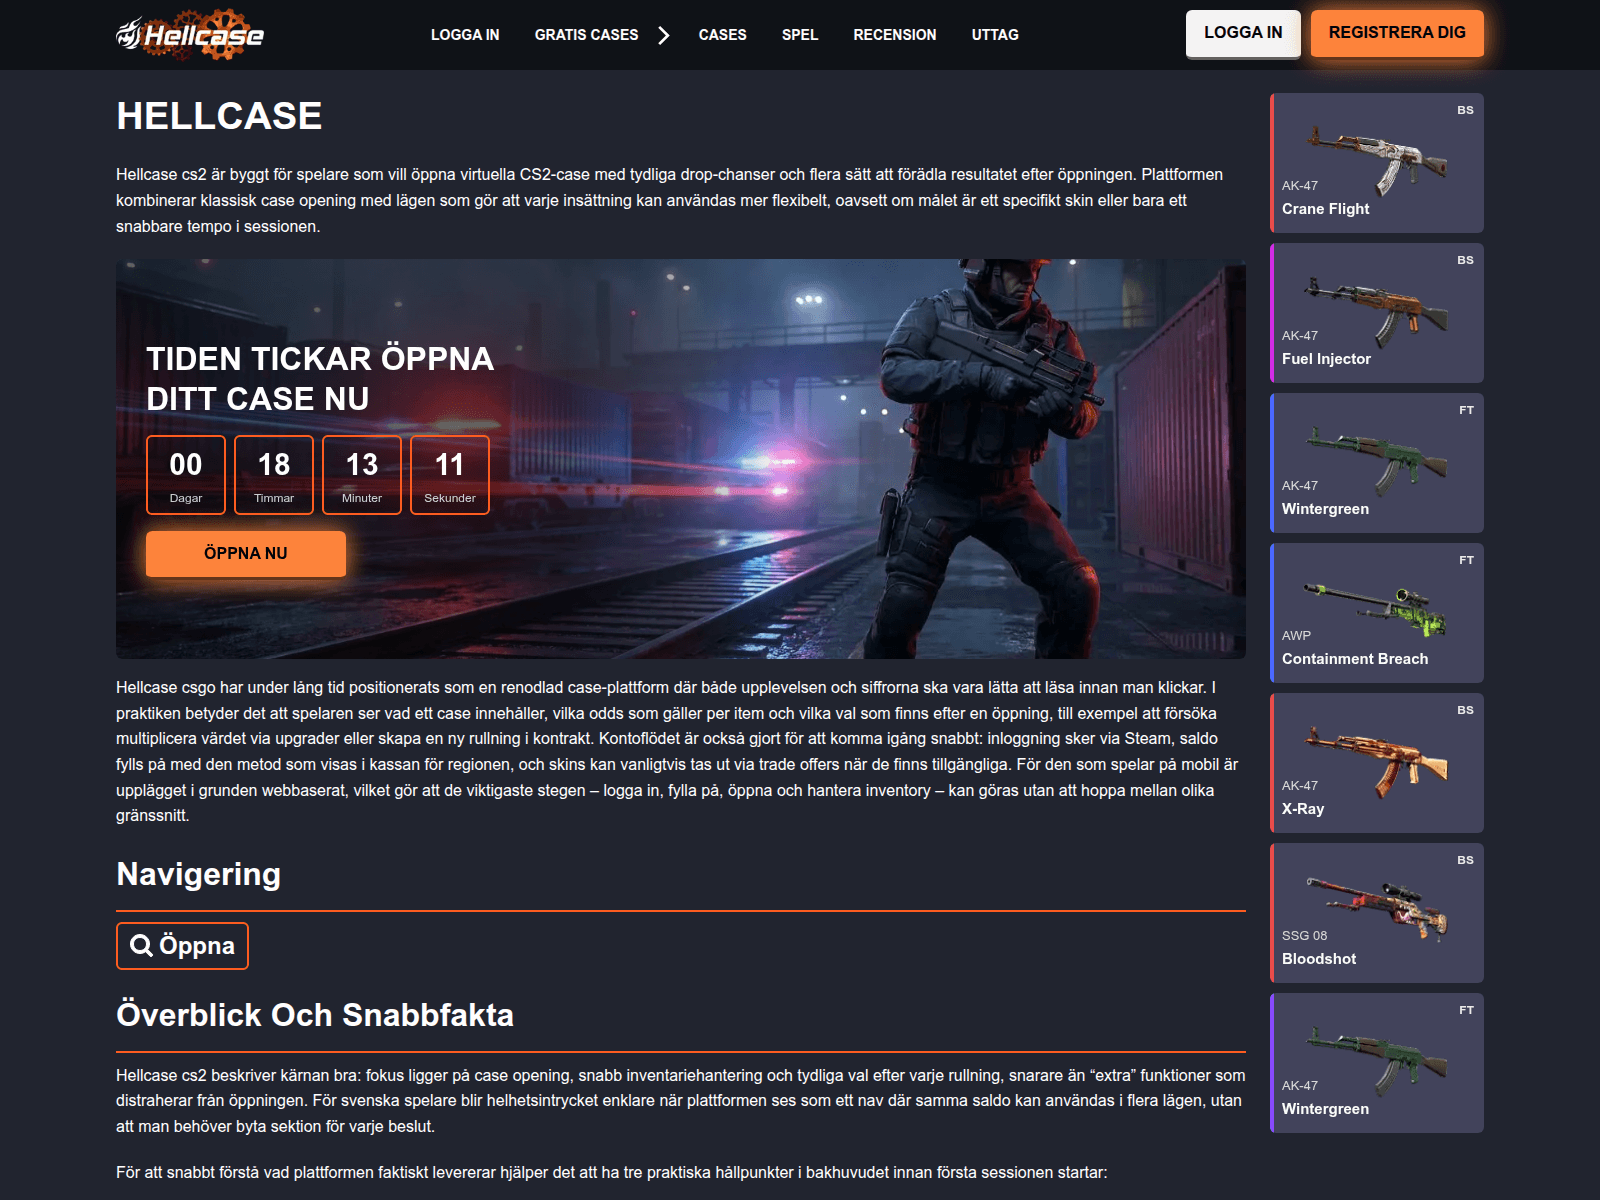The height and width of the screenshot is (1200, 1600).
Task: Open RECENSION in the top navigation
Action: click(x=895, y=35)
